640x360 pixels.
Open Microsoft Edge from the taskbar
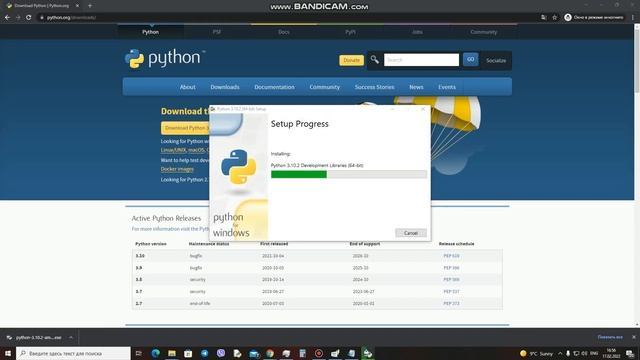click(x=156, y=353)
